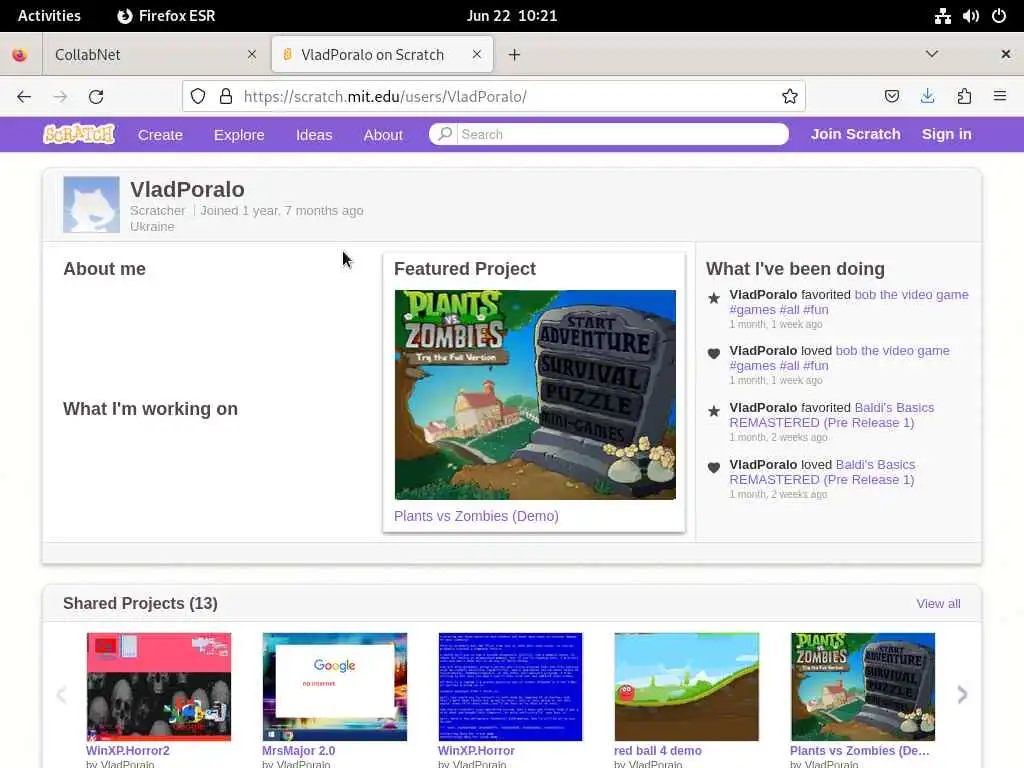The height and width of the screenshot is (768, 1024).
Task: Switch to the CollabNet tab
Action: [x=156, y=55]
